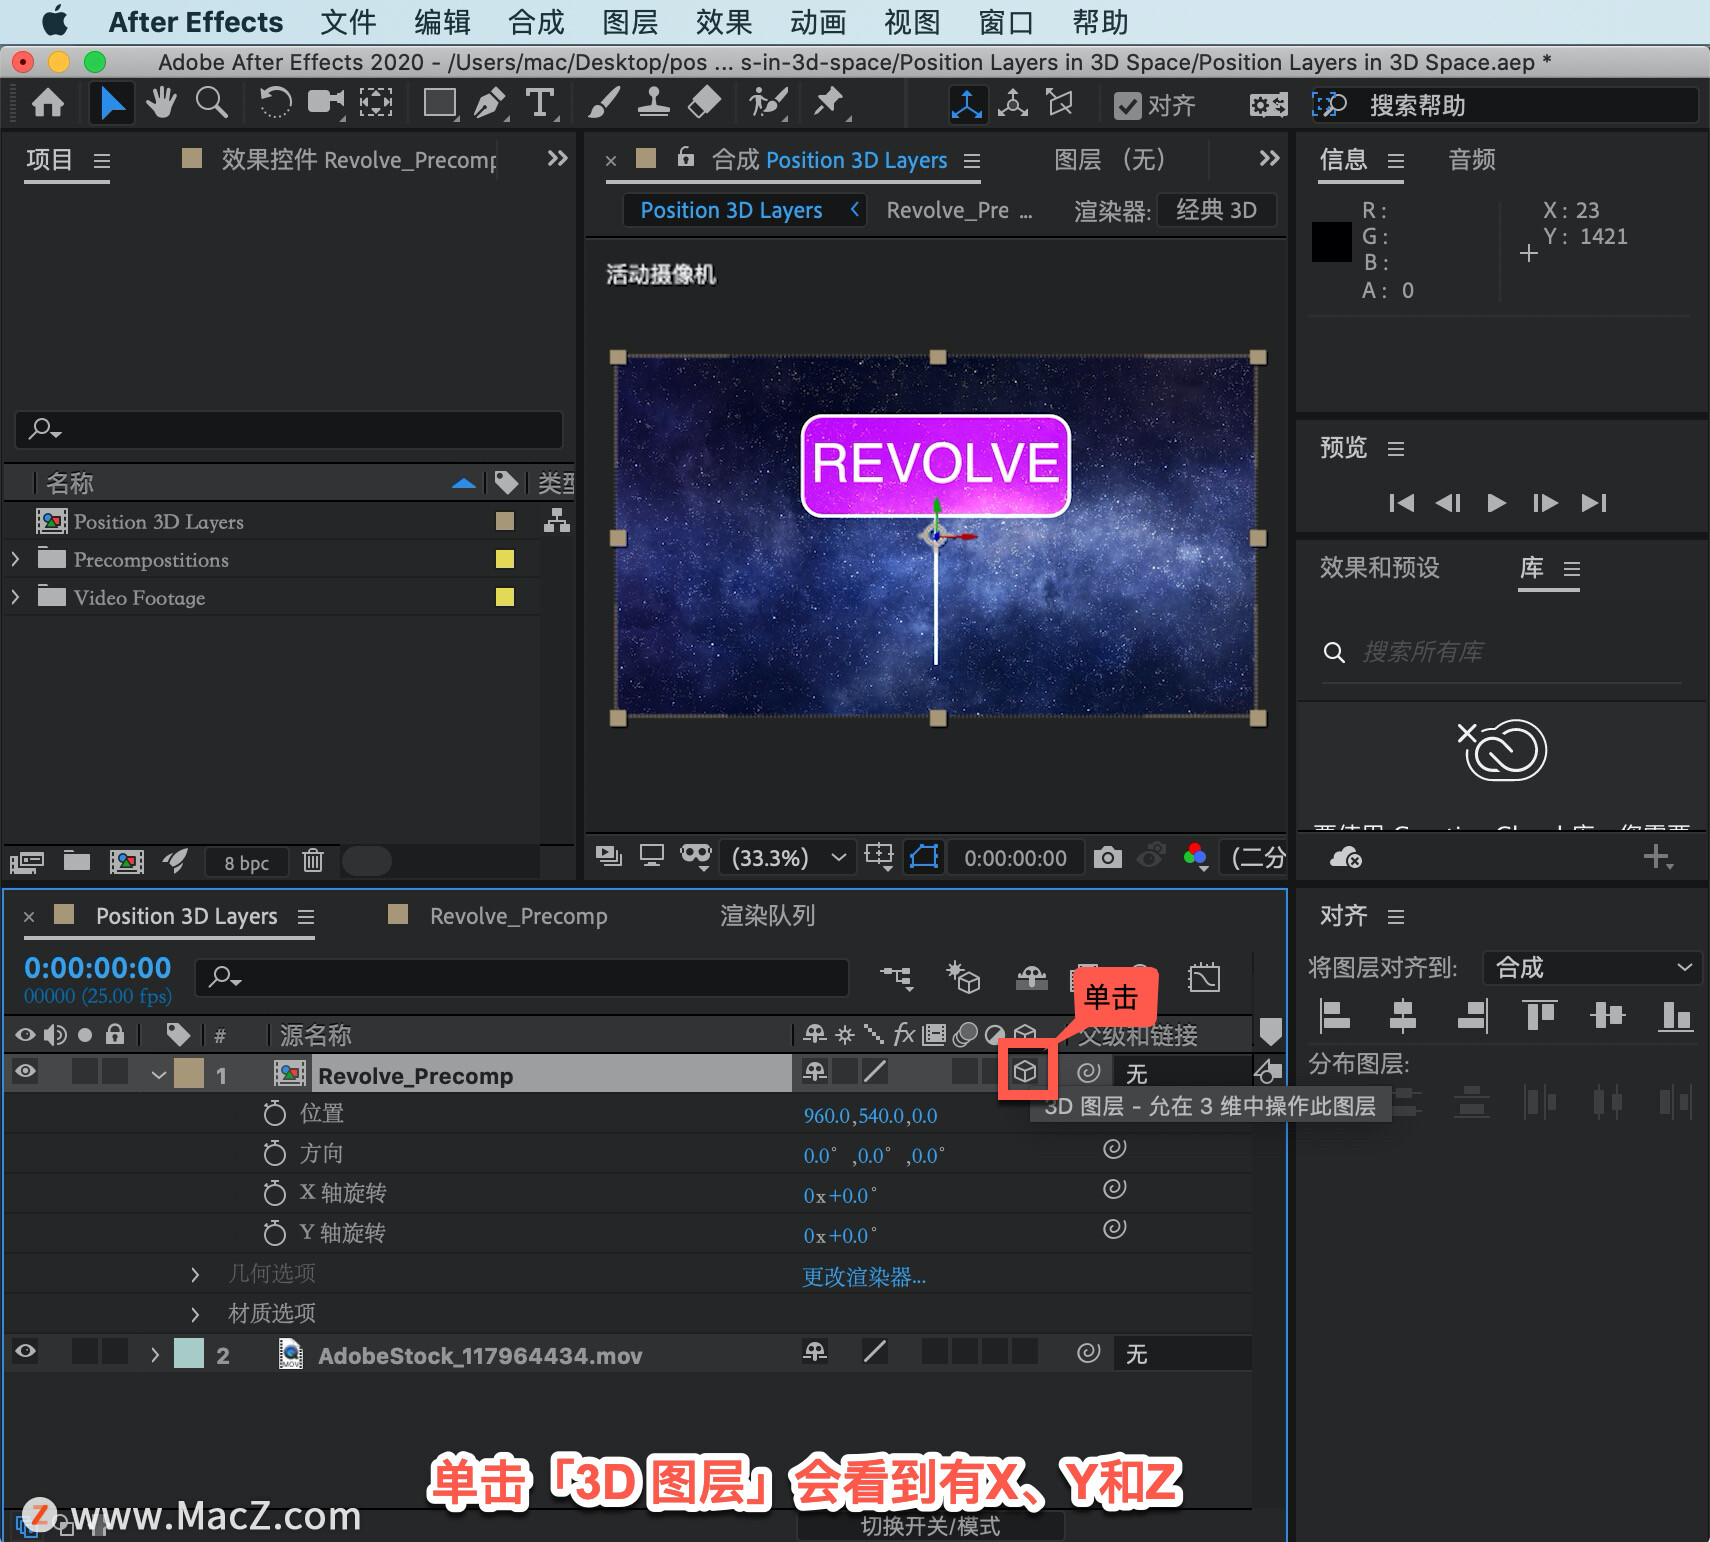Image resolution: width=1710 pixels, height=1542 pixels.
Task: Click Revolve_Precomp layer label color swatch
Action: pyautogui.click(x=189, y=1073)
